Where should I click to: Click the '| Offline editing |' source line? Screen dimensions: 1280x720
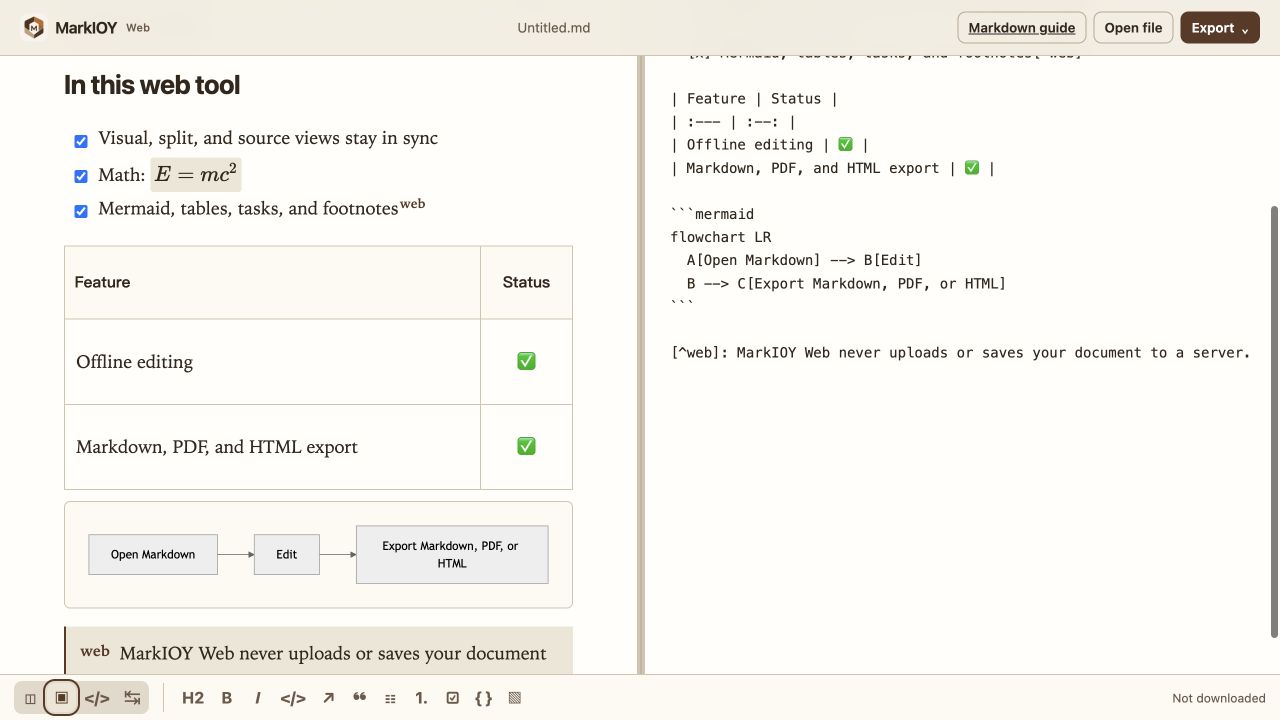coord(770,144)
